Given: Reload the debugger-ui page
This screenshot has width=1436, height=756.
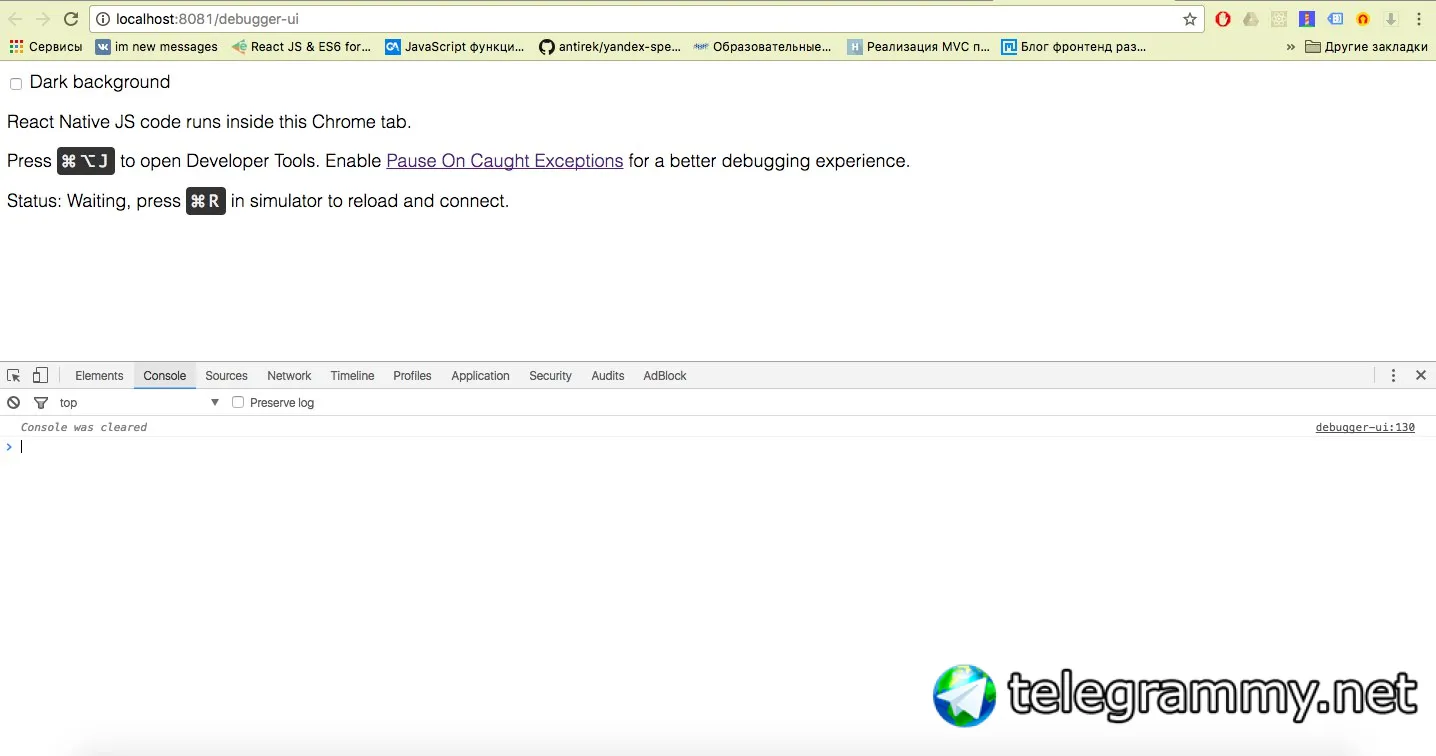Looking at the screenshot, I should [x=70, y=19].
